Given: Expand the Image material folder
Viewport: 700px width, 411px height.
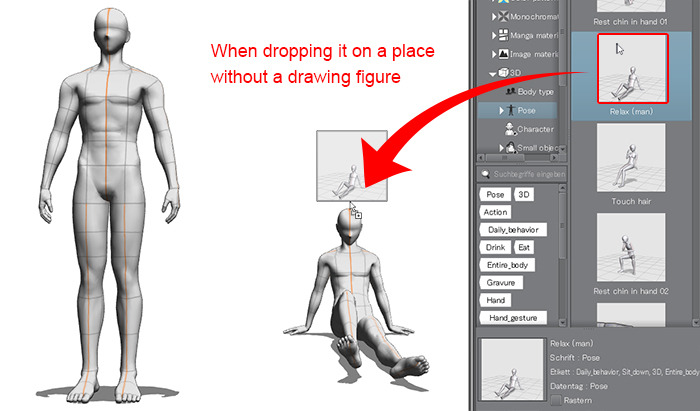Looking at the screenshot, I should [494, 54].
